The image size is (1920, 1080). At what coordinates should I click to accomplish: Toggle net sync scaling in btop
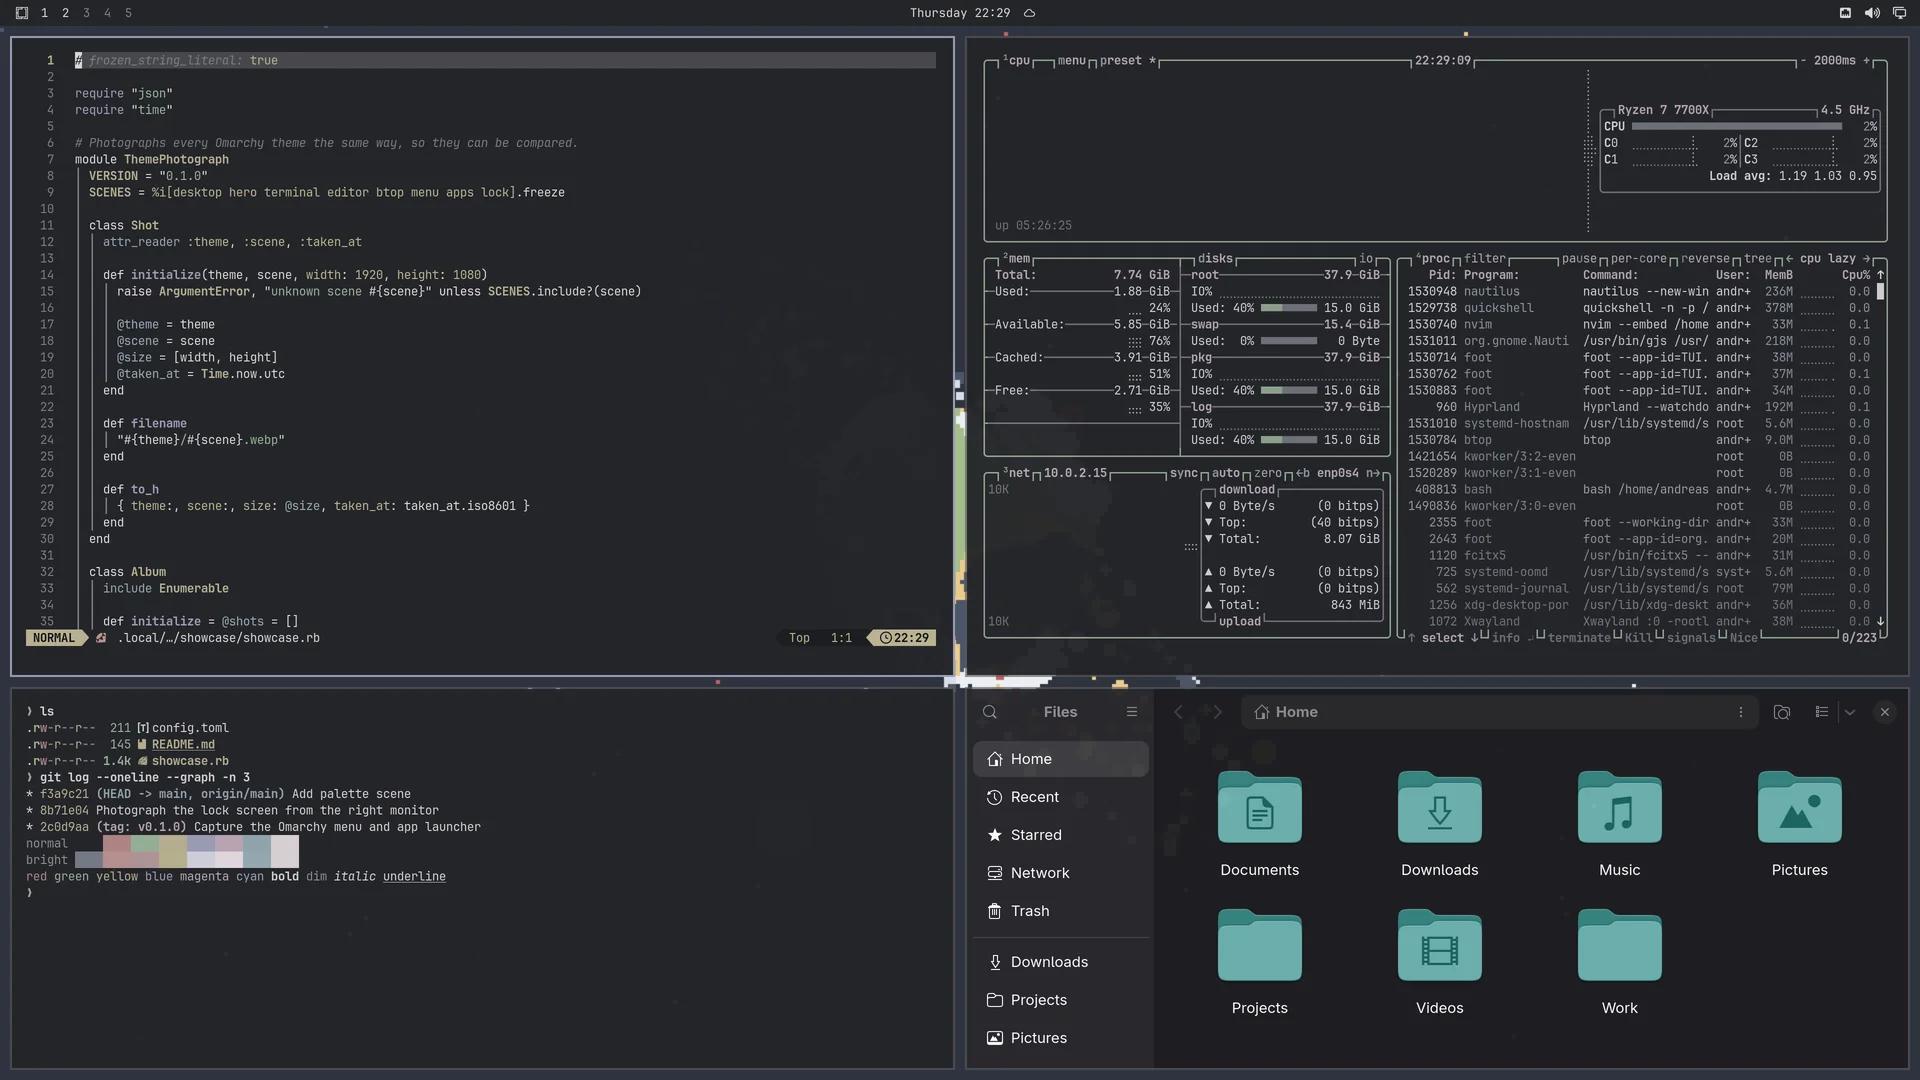pyautogui.click(x=1184, y=473)
